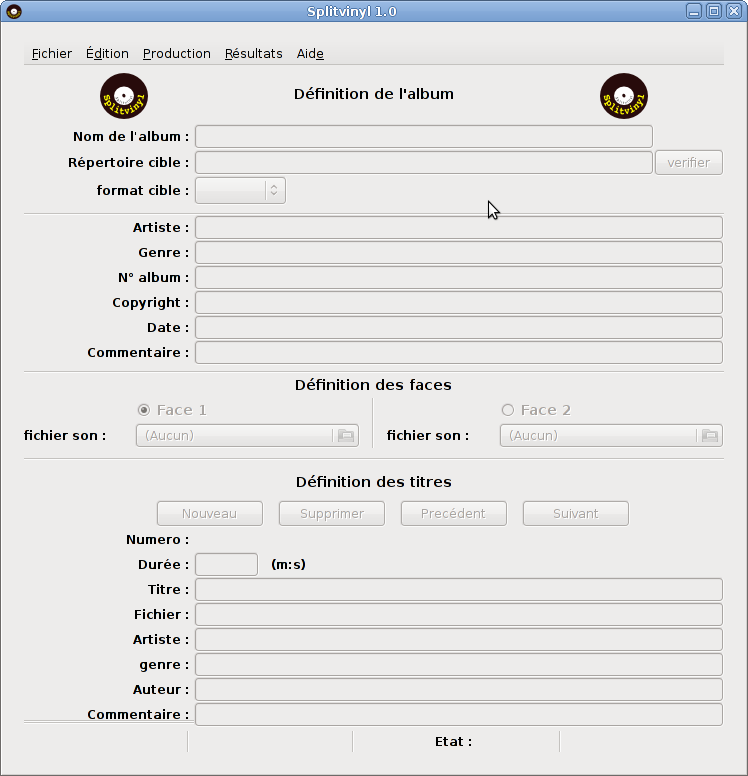
Task: Click the verifier button
Action: [x=689, y=163]
